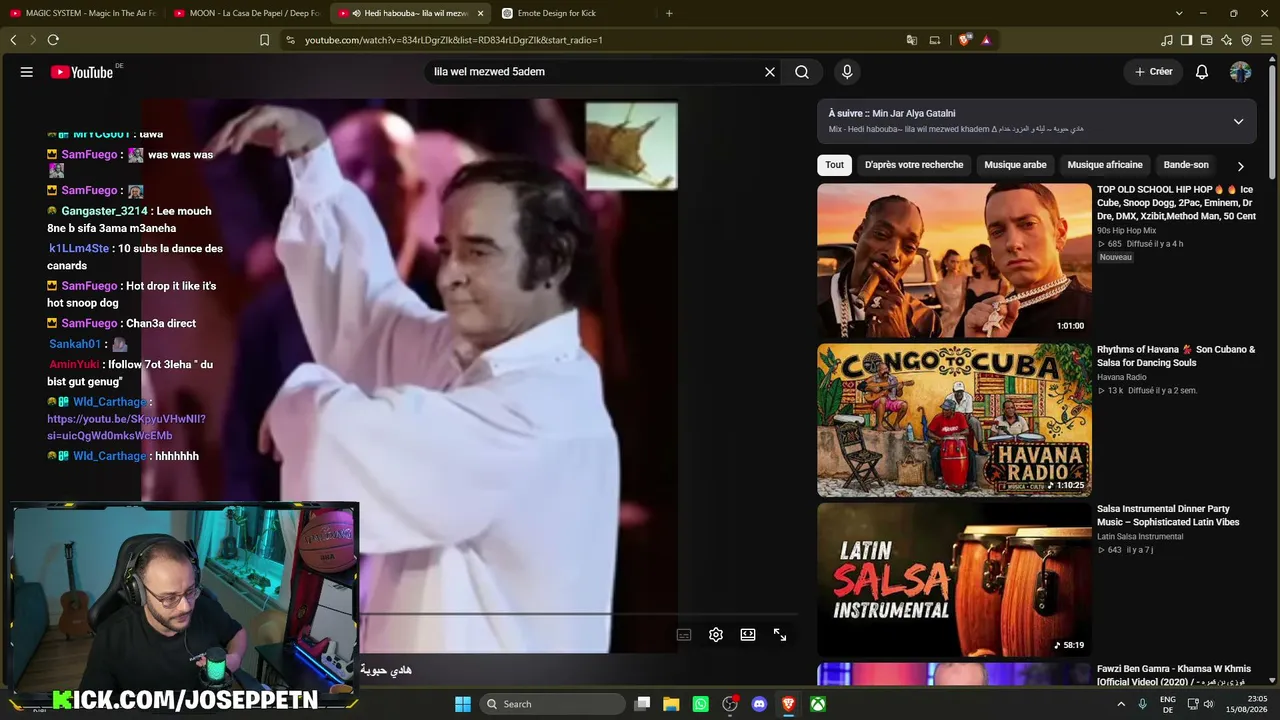This screenshot has width=1280, height=720.
Task: Toggle the browser sidebar panel
Action: pos(1186,40)
